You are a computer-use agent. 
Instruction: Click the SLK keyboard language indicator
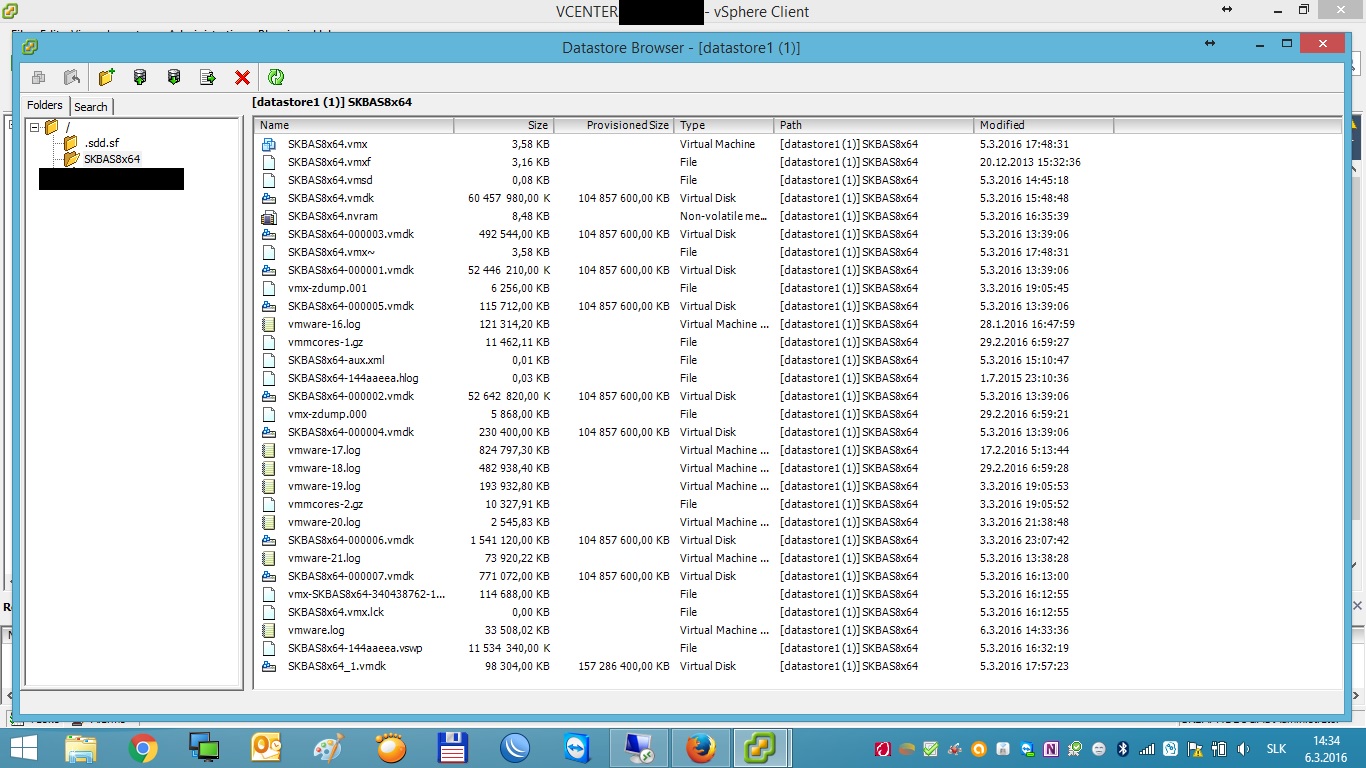[x=1276, y=748]
